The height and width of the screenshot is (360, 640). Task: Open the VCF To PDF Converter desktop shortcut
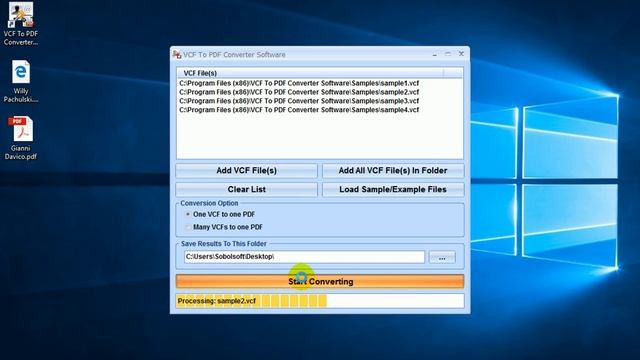point(20,24)
